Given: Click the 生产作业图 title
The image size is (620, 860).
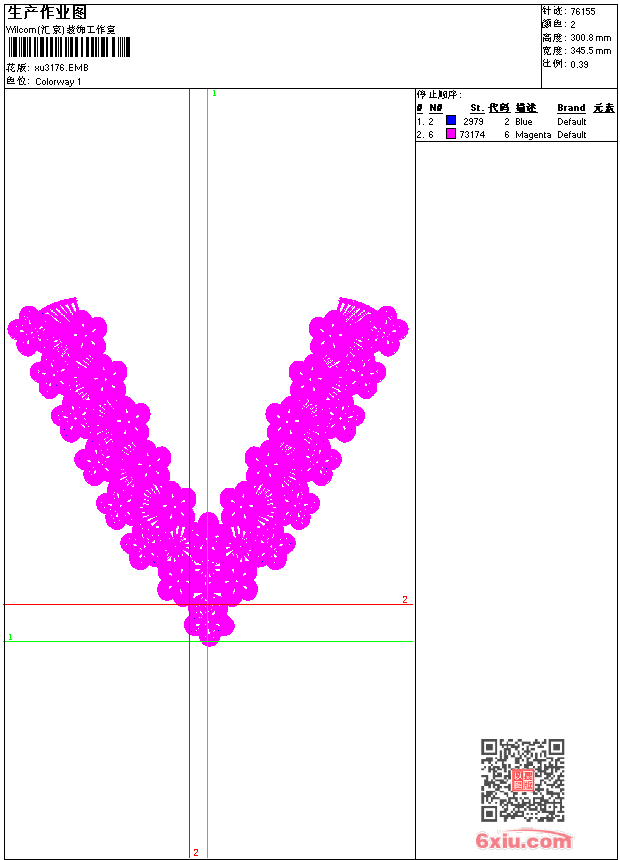Looking at the screenshot, I should (47, 13).
